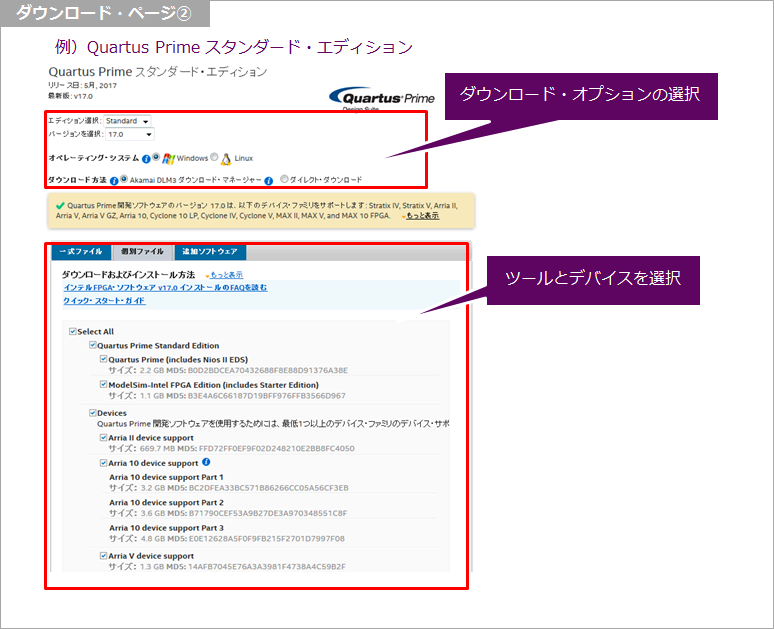Image resolution: width=774 pixels, height=629 pixels.
Task: Switch to the 追加ソフトウェア tab
Action: (210, 252)
